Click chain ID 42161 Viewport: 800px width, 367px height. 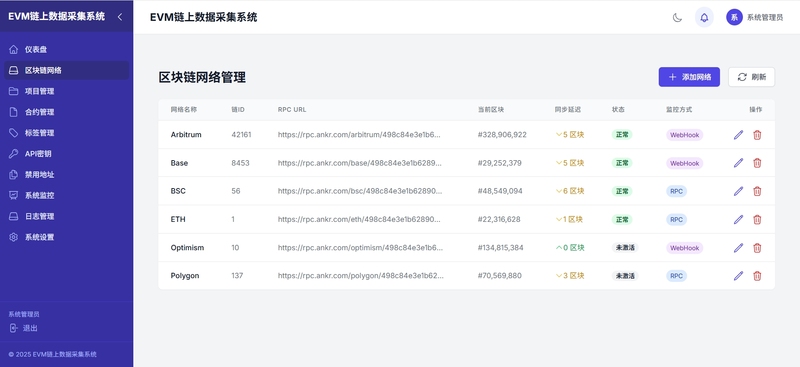[x=241, y=135]
